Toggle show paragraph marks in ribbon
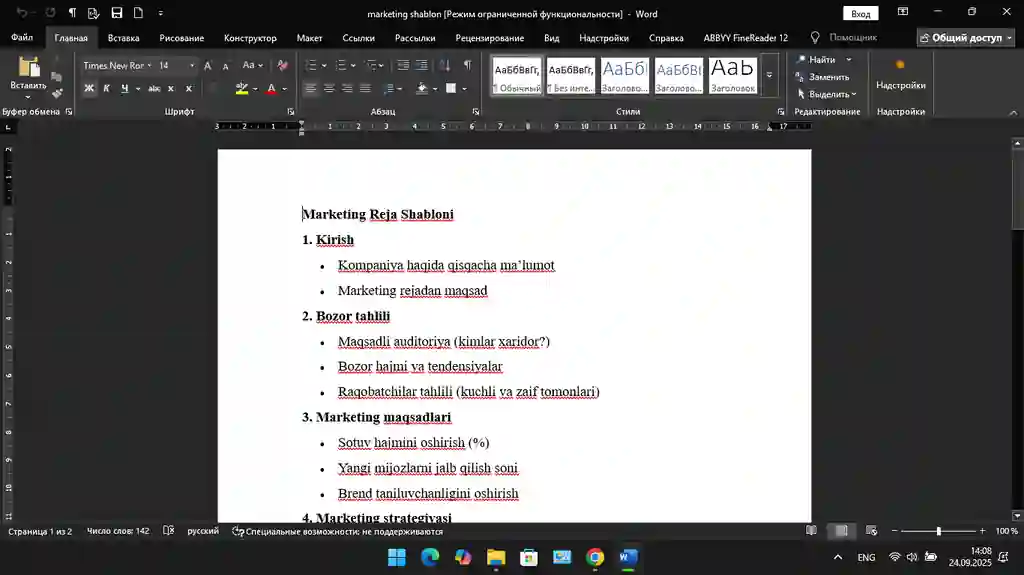This screenshot has width=1024, height=575. [468, 65]
